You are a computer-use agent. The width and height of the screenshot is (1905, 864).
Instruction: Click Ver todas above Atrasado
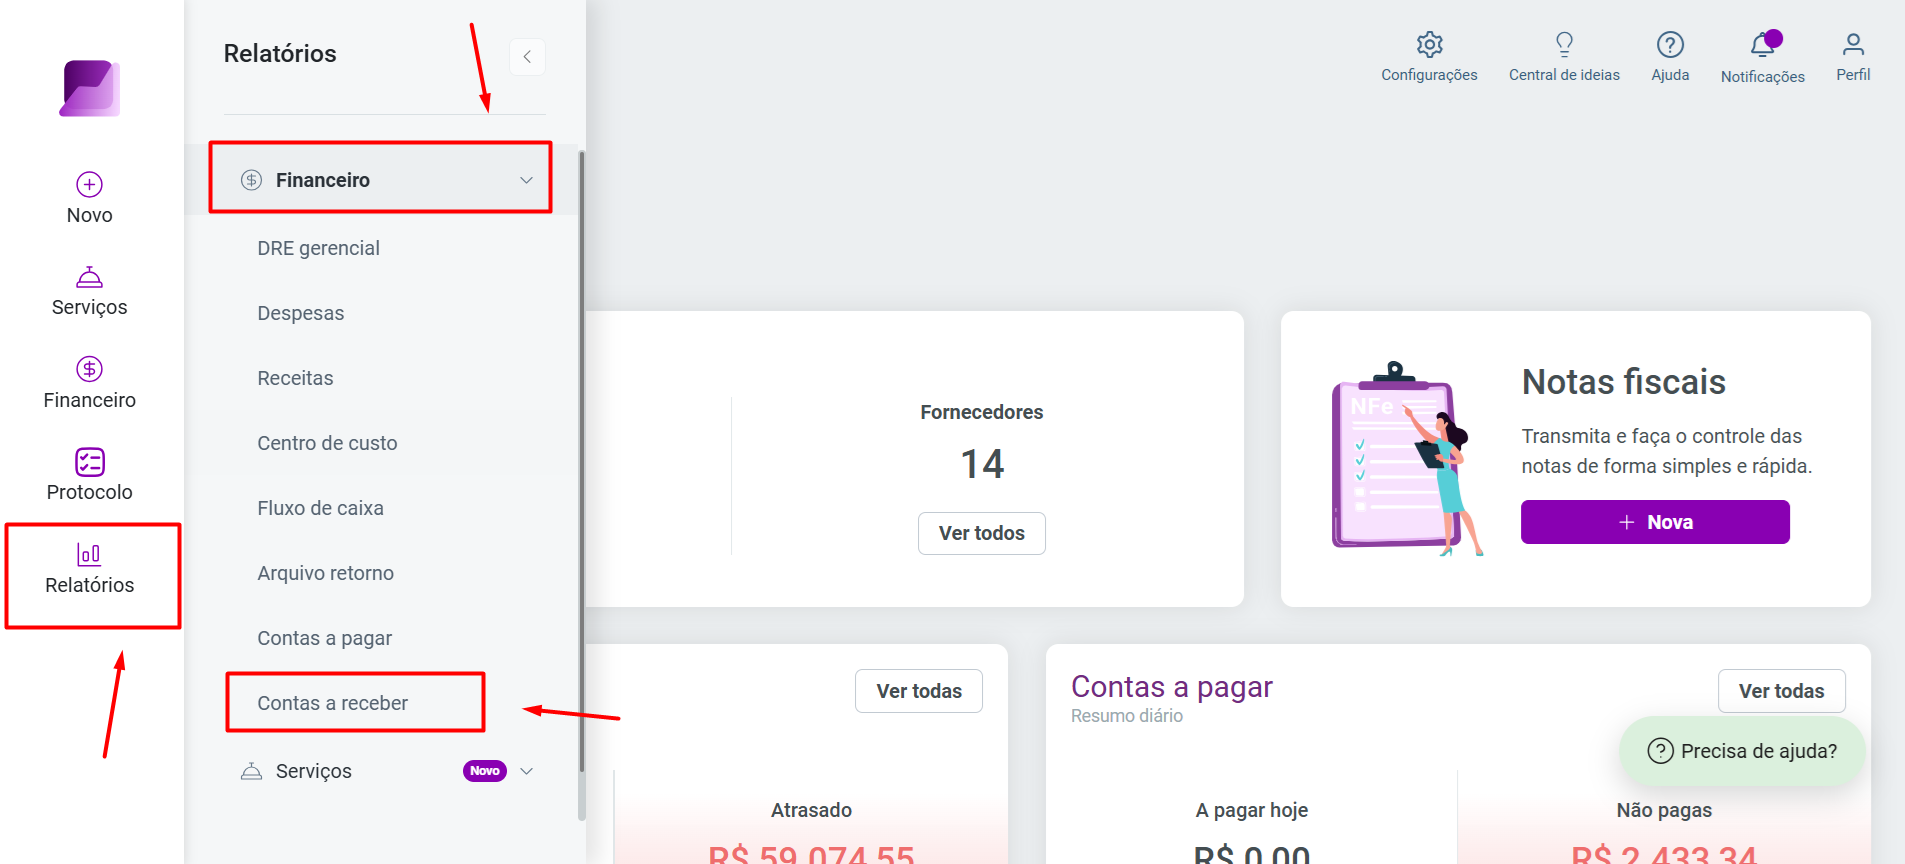(919, 691)
